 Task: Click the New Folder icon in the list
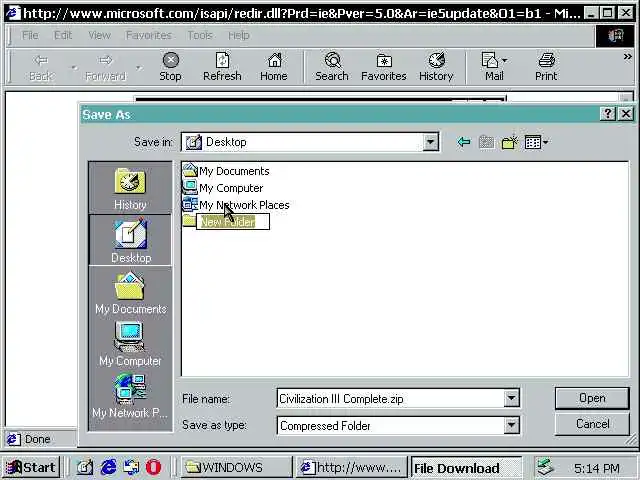pyautogui.click(x=189, y=220)
